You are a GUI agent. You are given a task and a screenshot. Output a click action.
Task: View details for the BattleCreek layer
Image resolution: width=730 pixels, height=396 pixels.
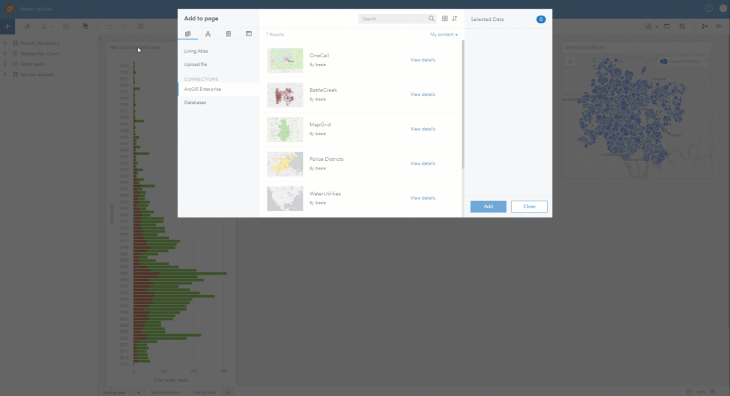(x=423, y=94)
